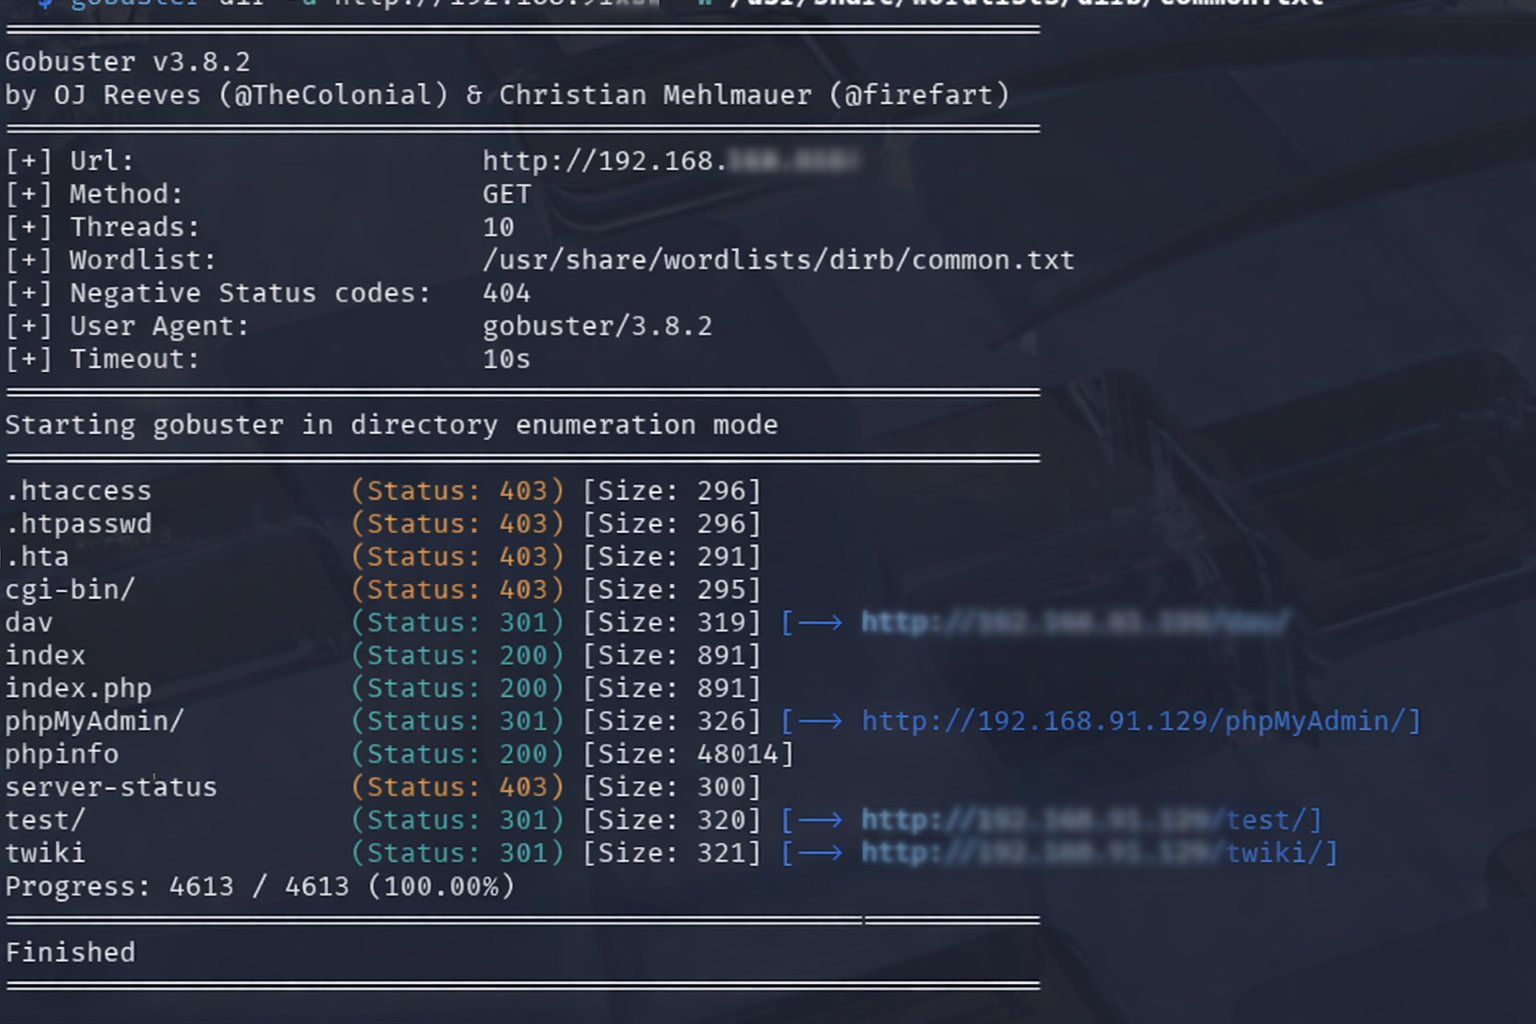Click the 'test/' result entry name
1536x1024 pixels.
click(45, 820)
